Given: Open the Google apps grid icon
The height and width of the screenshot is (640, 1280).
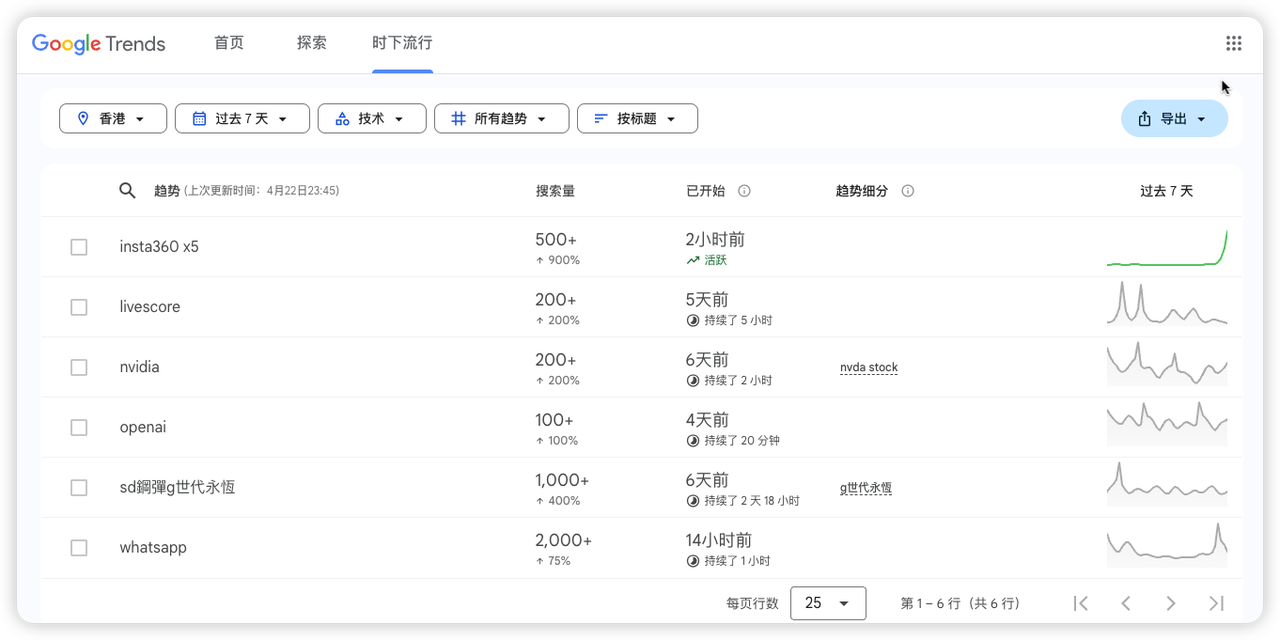Looking at the screenshot, I should (x=1233, y=43).
